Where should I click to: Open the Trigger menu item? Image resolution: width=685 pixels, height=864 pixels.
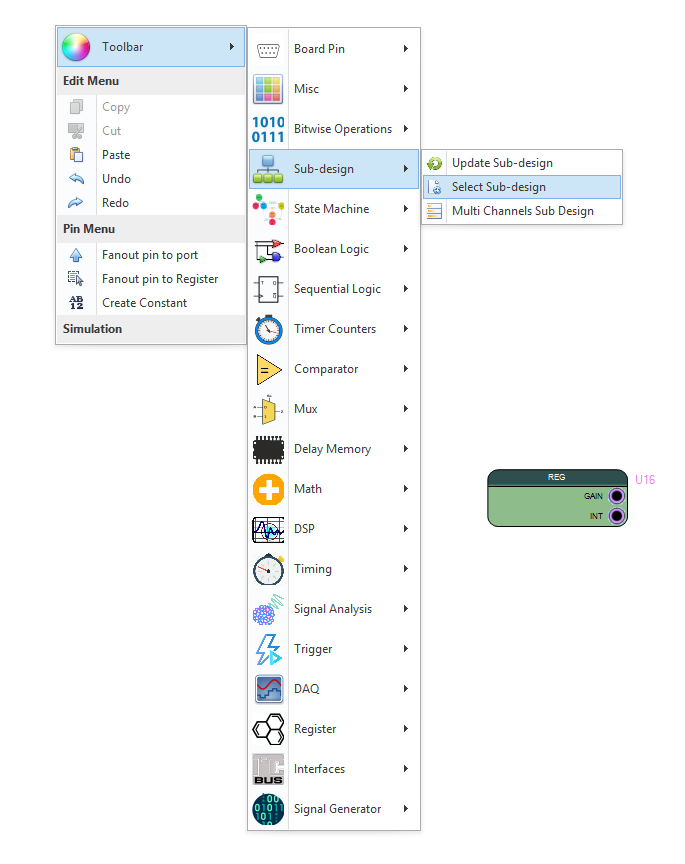click(x=334, y=649)
